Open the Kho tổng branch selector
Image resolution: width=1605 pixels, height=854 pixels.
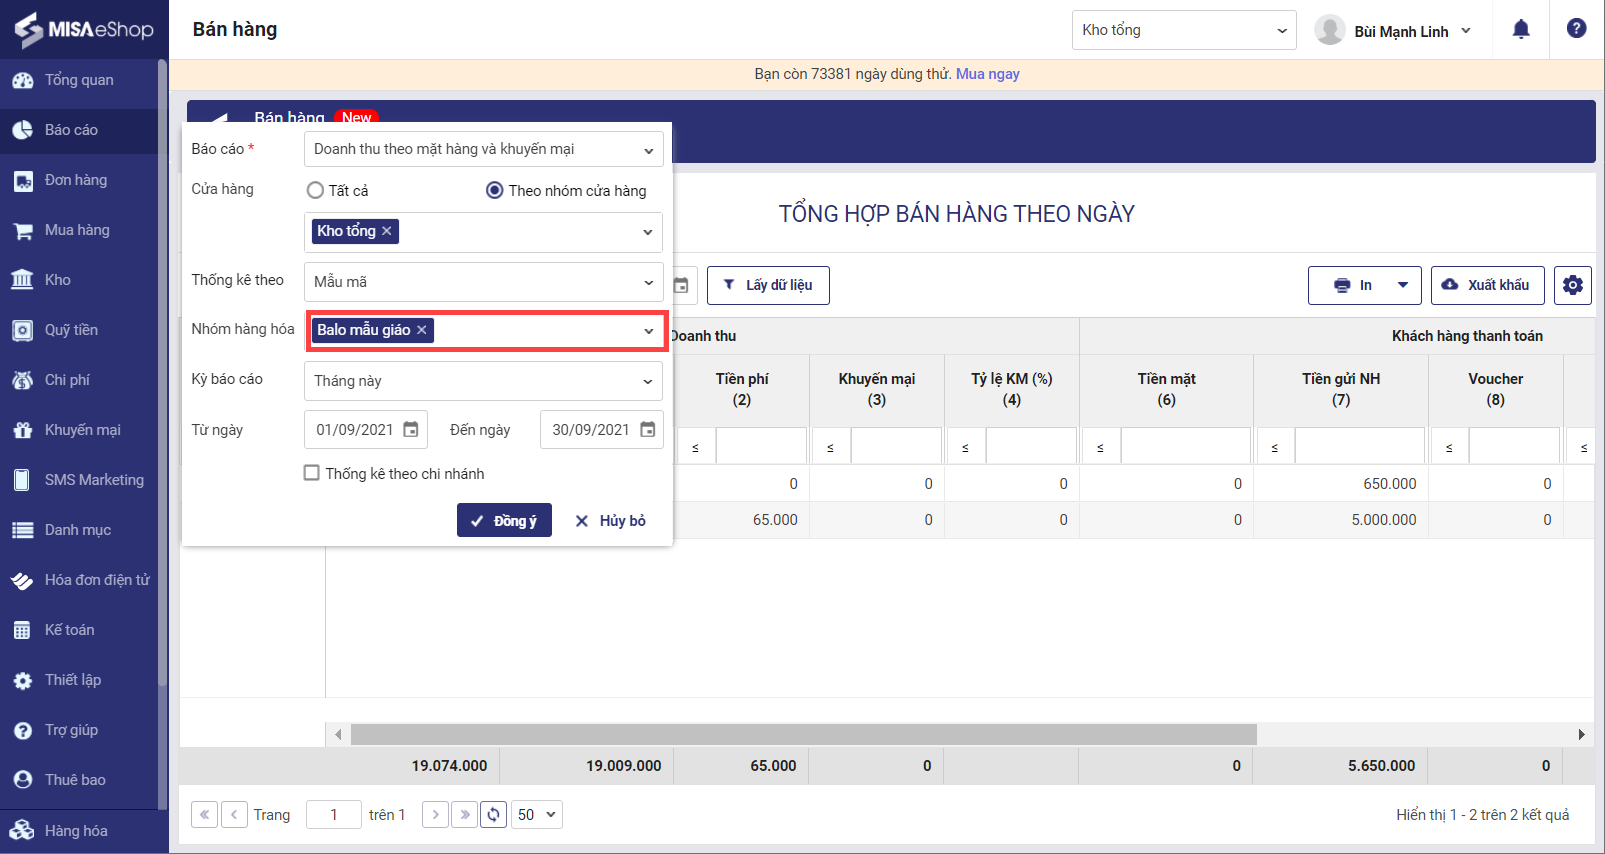1184,30
